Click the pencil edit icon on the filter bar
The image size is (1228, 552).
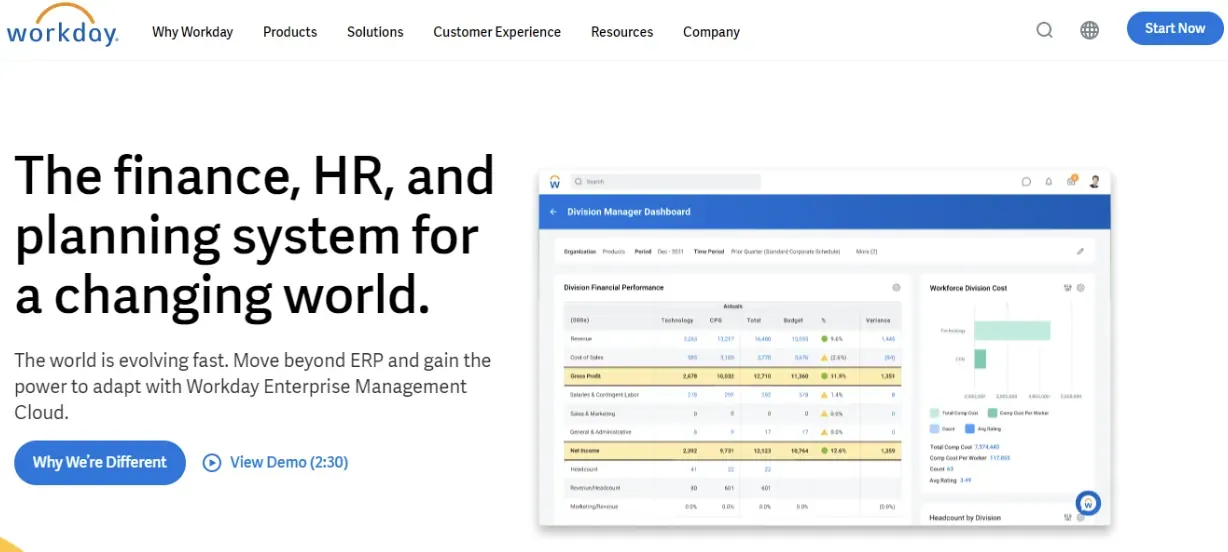(1080, 251)
